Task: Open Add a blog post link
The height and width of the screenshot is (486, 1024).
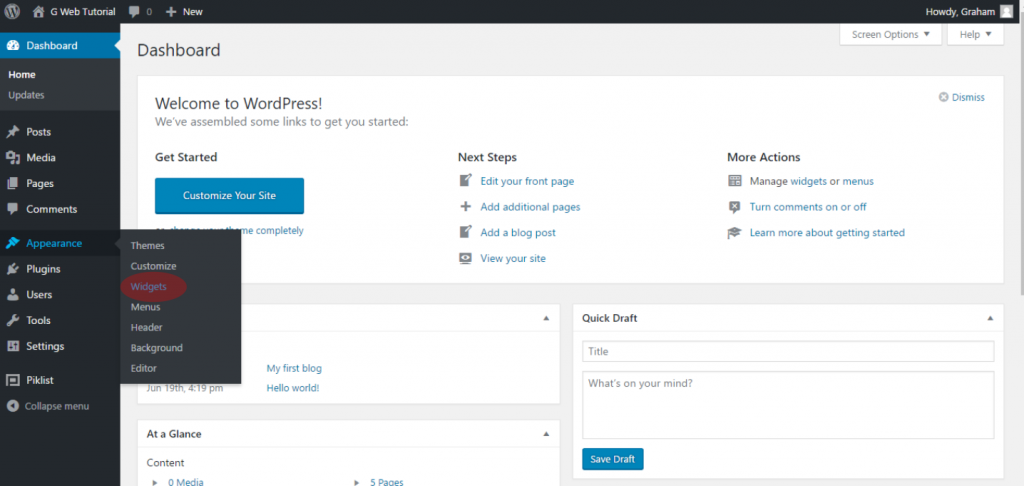Action: (518, 232)
